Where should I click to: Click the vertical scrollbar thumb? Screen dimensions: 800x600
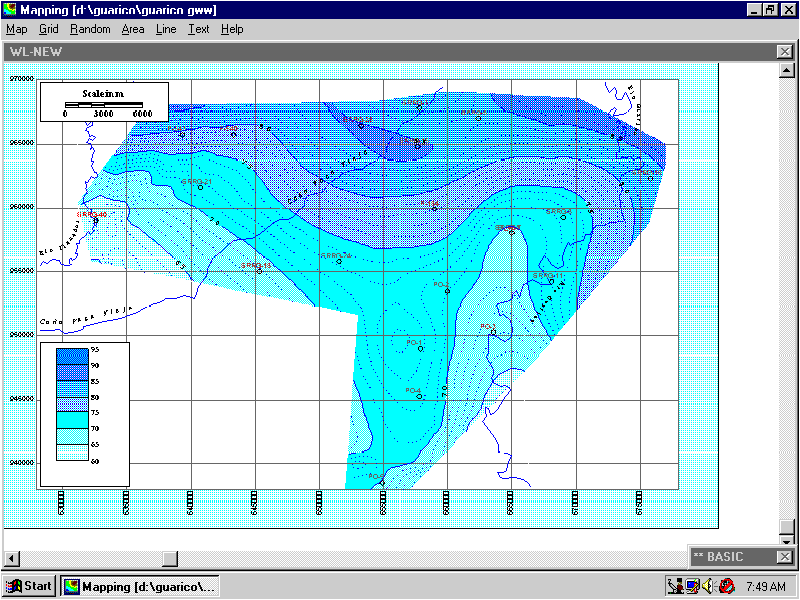[x=787, y=526]
